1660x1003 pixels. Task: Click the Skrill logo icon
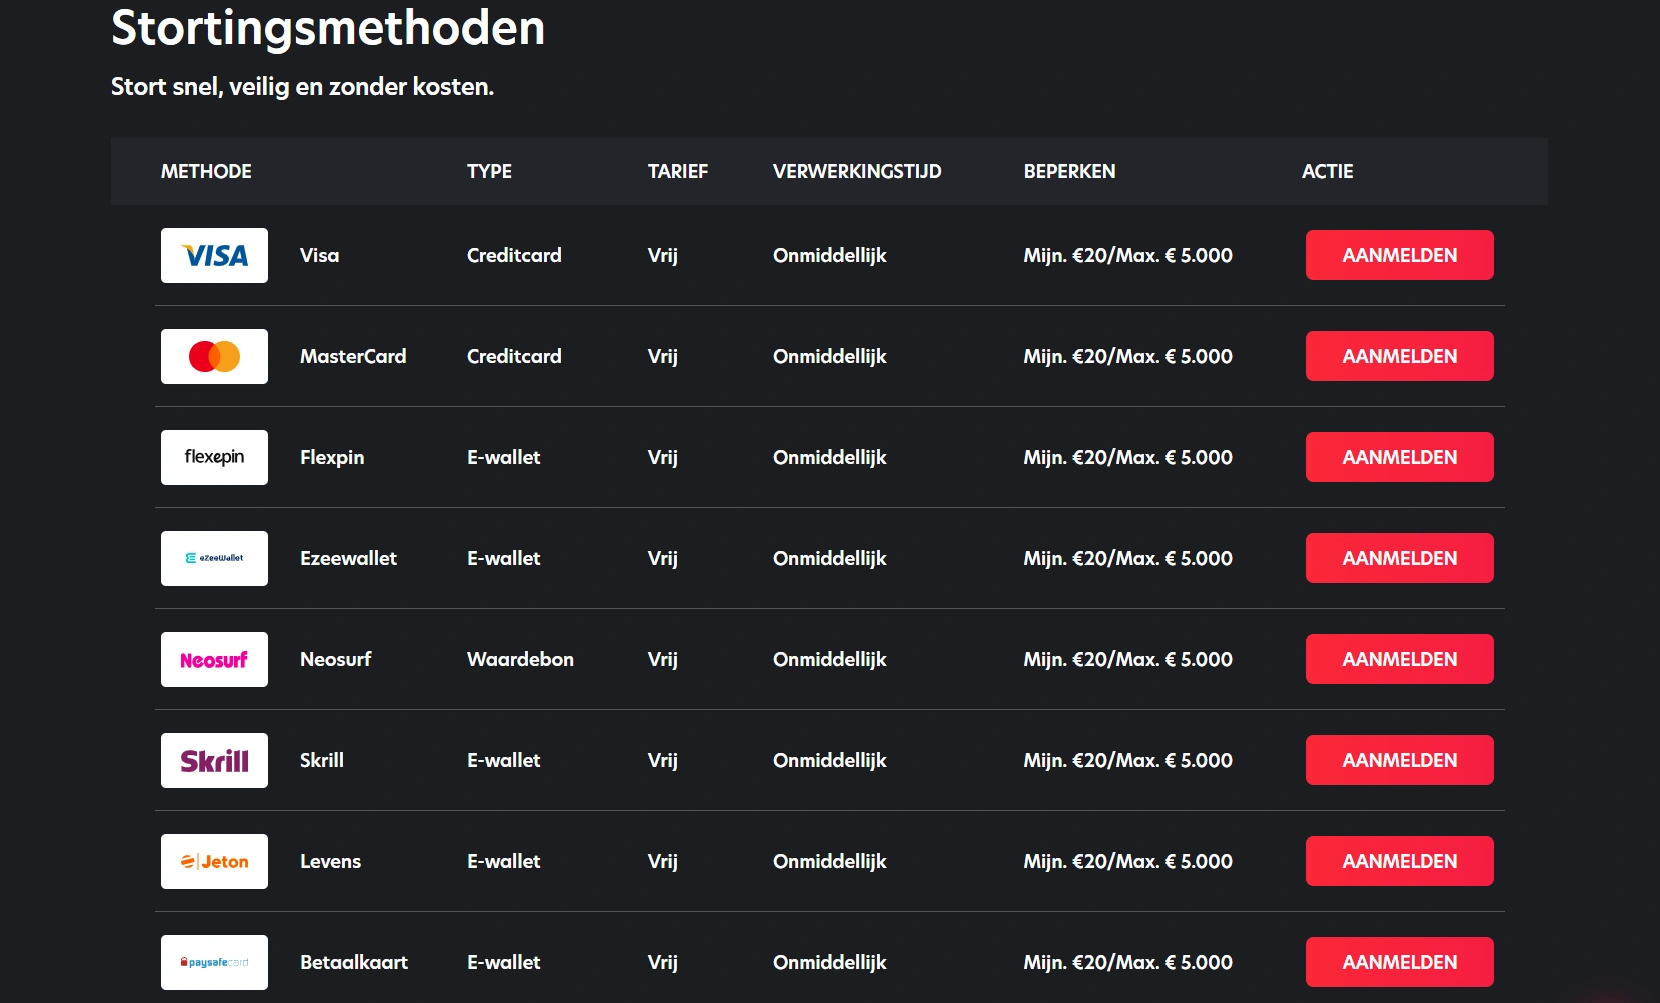pos(214,761)
